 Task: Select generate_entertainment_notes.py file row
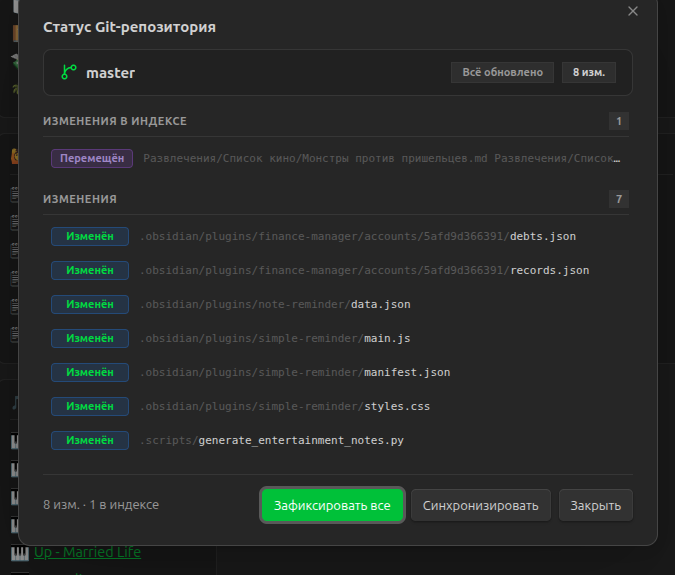336,440
